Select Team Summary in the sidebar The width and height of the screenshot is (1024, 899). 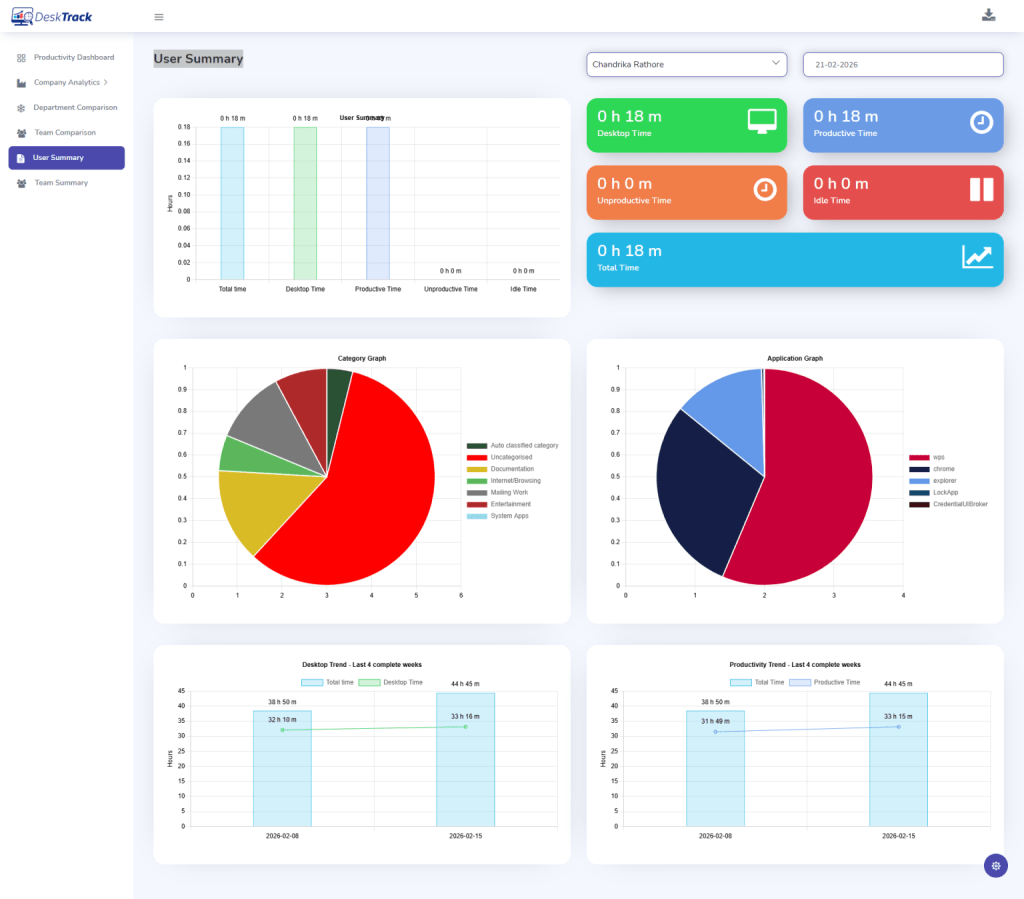(60, 183)
